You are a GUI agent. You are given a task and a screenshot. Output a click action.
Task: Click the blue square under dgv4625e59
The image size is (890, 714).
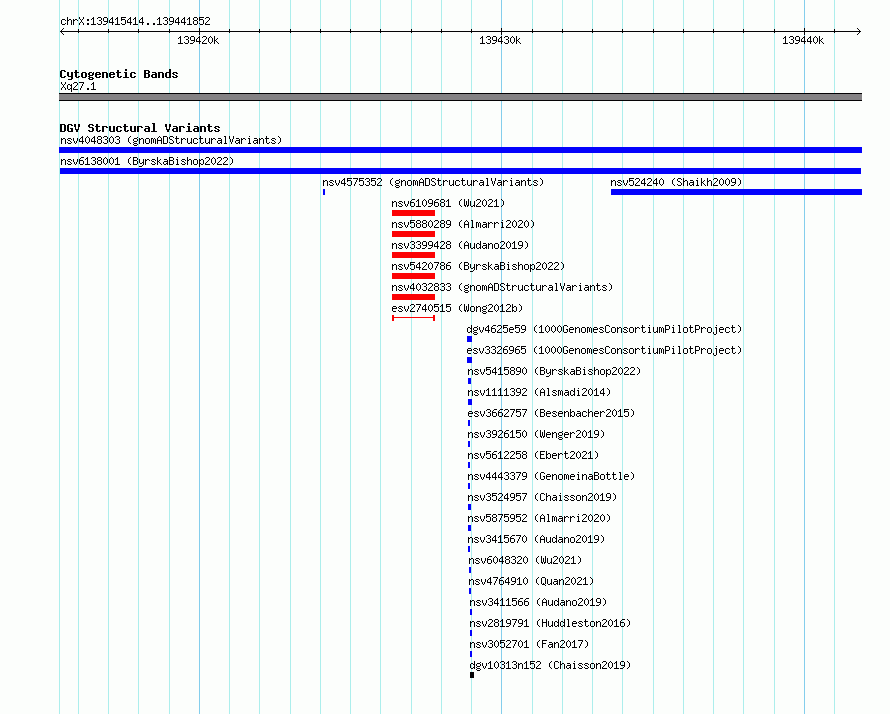tap(469, 339)
